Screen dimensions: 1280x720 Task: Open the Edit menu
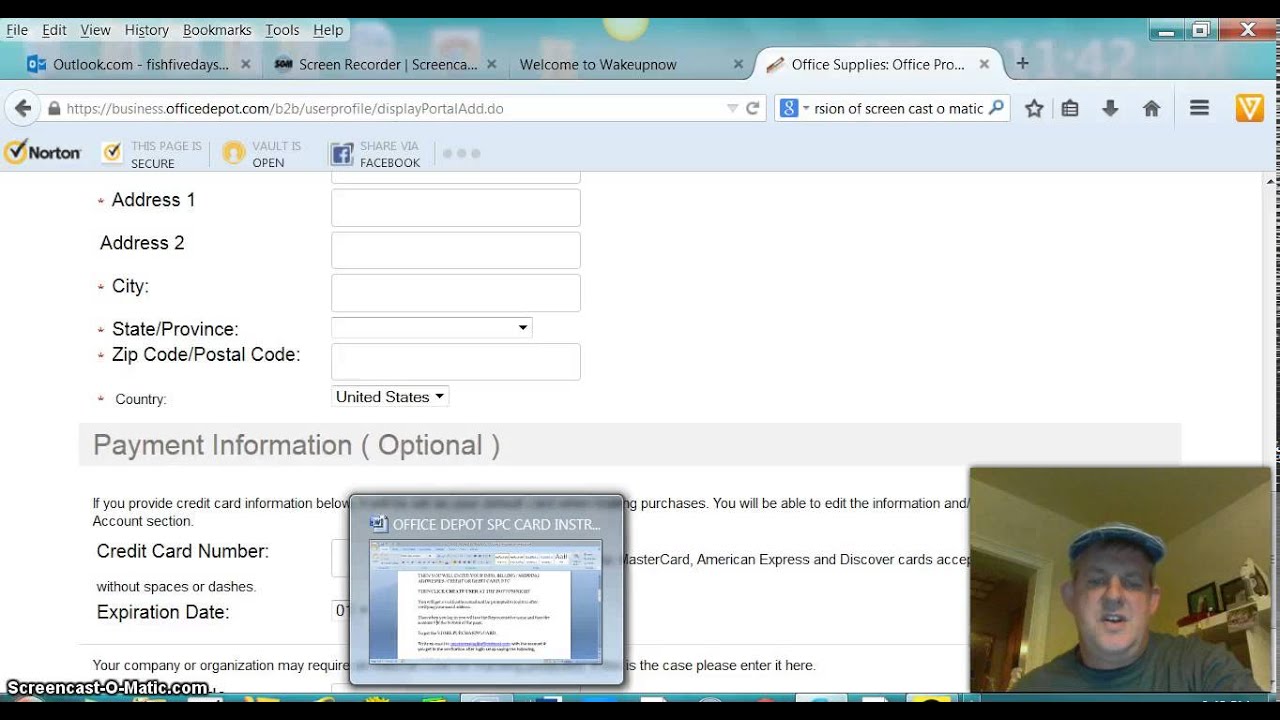(x=54, y=30)
